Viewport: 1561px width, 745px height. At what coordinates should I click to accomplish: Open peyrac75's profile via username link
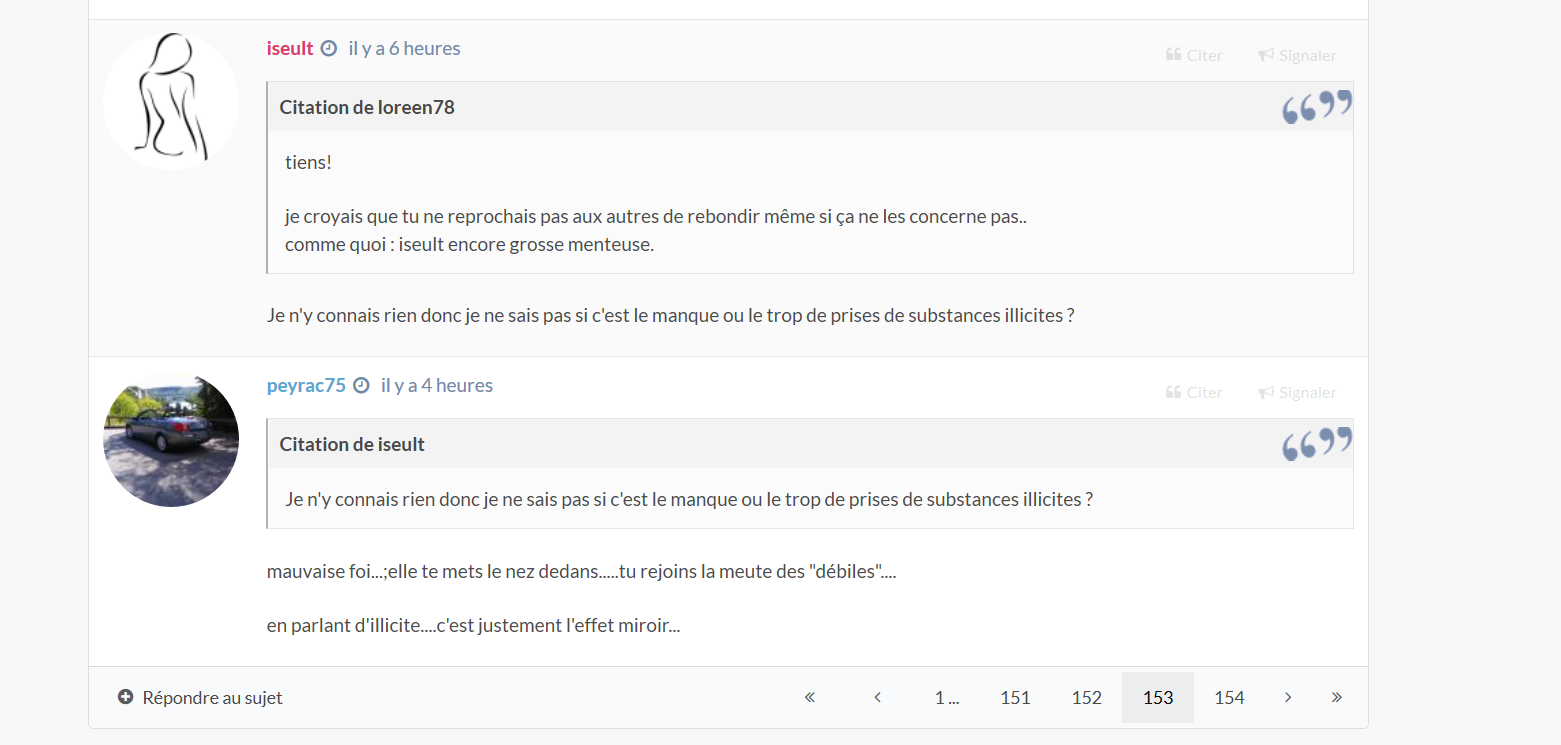[x=306, y=385]
